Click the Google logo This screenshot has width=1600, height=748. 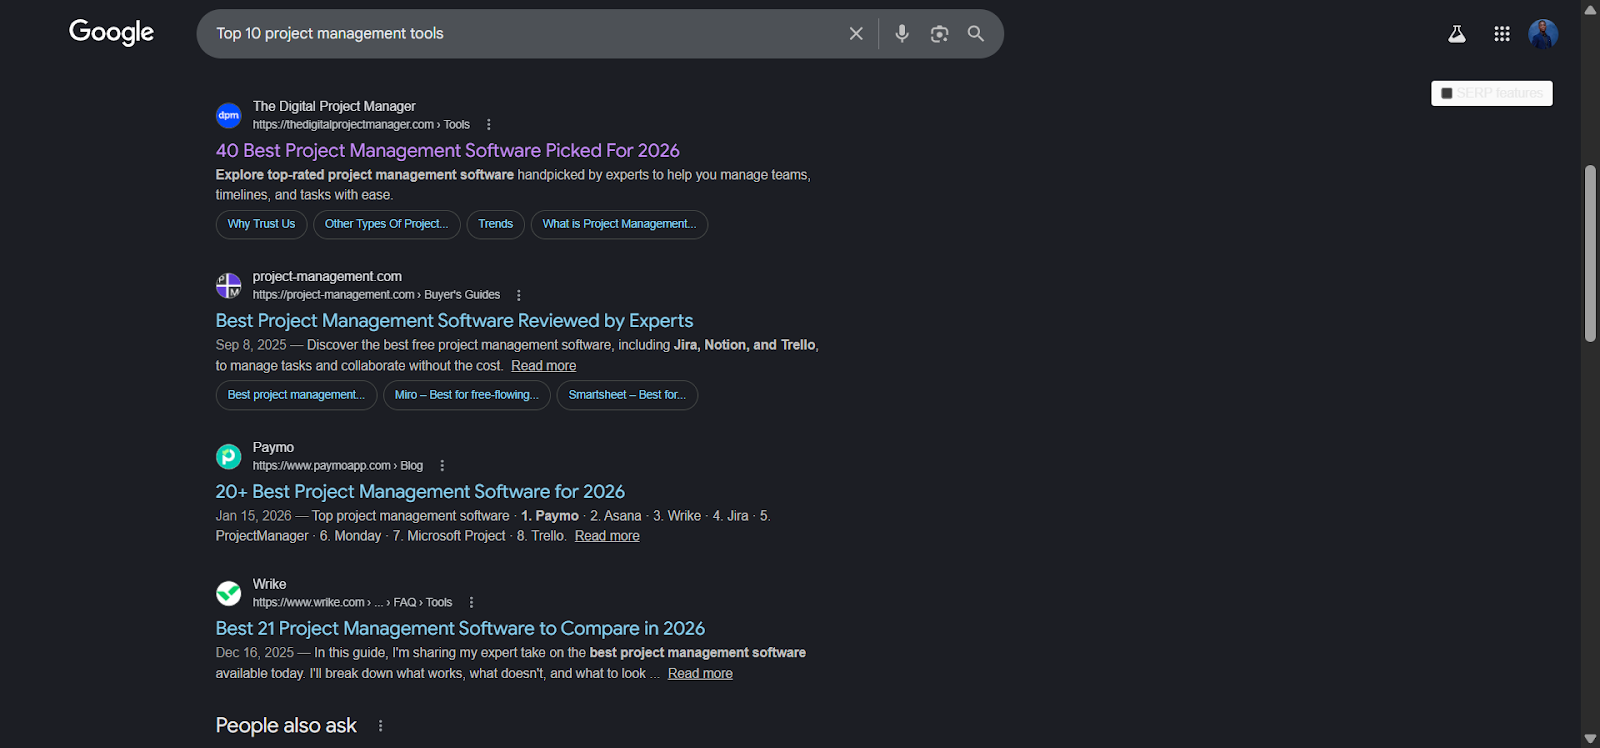coord(111,33)
